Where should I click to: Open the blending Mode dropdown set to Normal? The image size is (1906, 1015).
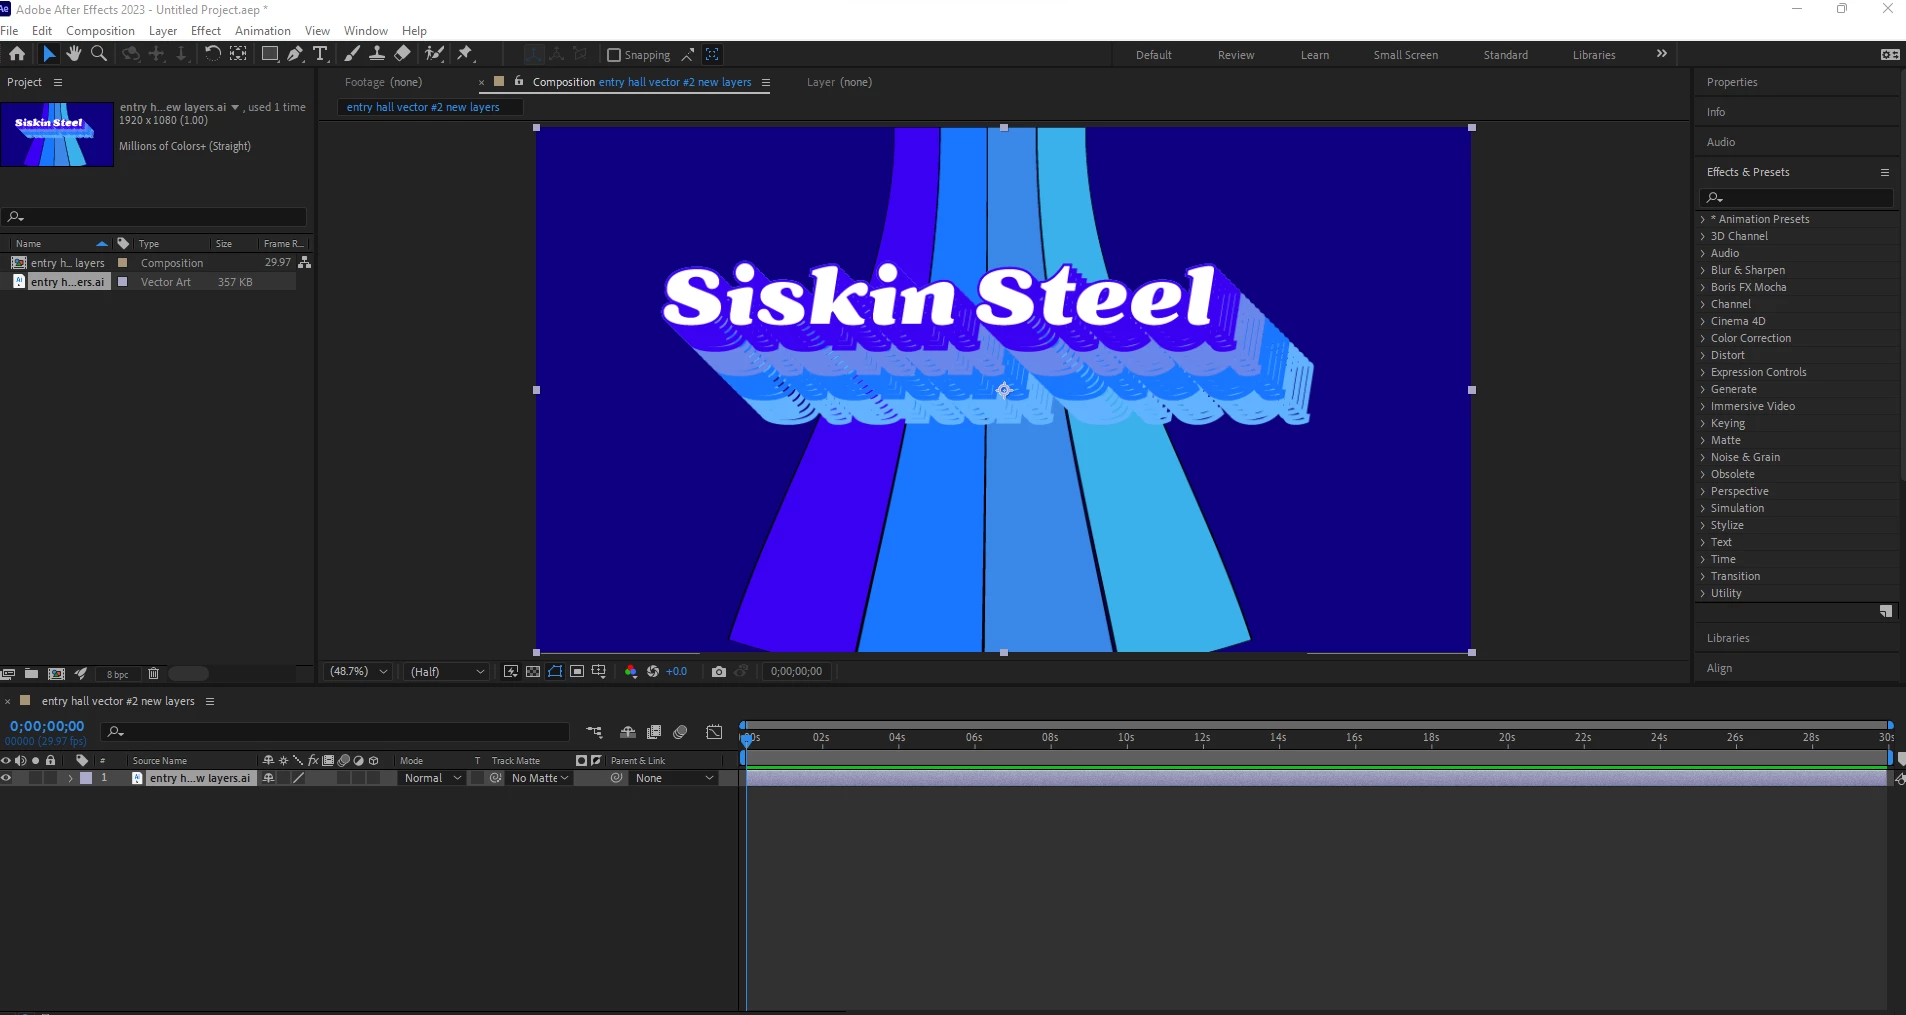tap(433, 778)
